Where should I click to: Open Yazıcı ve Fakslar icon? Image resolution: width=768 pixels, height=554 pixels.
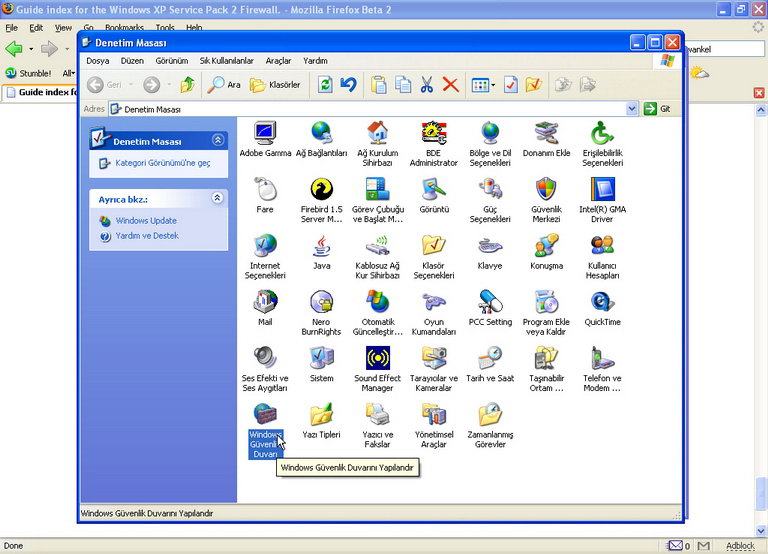[x=378, y=415]
